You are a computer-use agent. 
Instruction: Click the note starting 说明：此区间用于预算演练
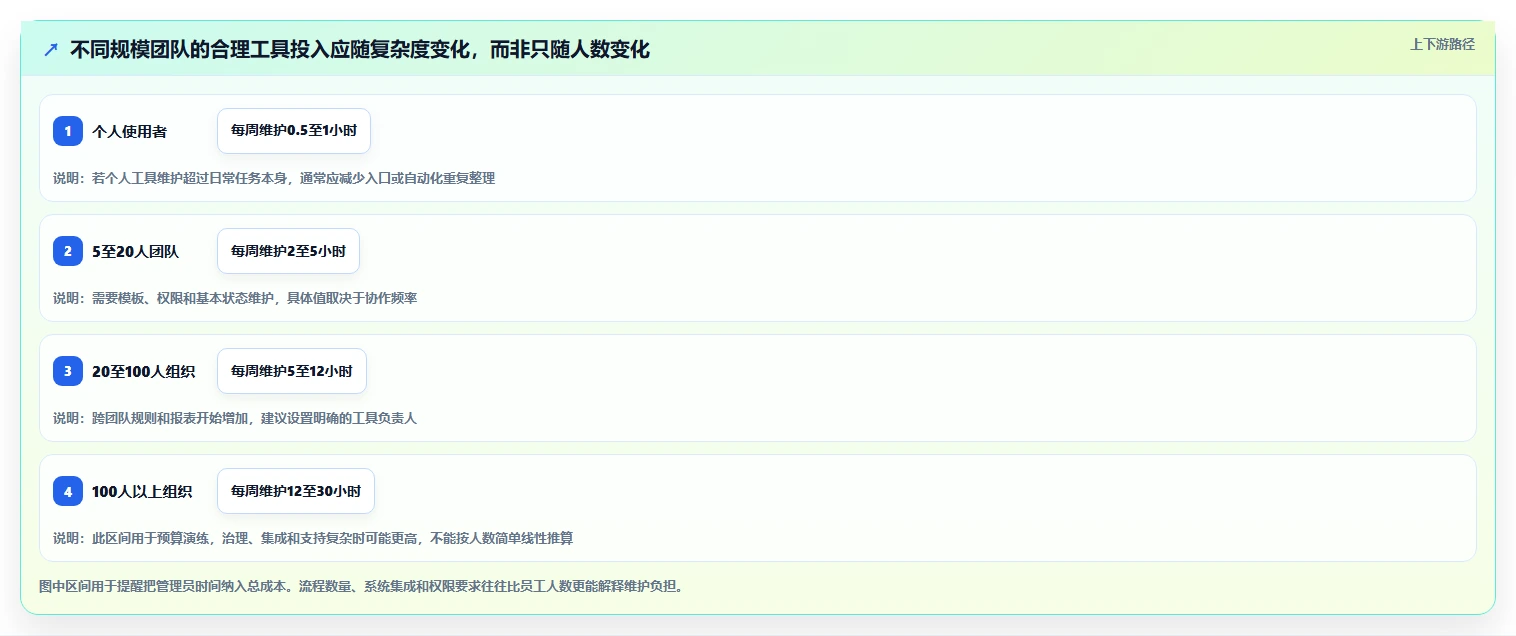click(x=313, y=538)
